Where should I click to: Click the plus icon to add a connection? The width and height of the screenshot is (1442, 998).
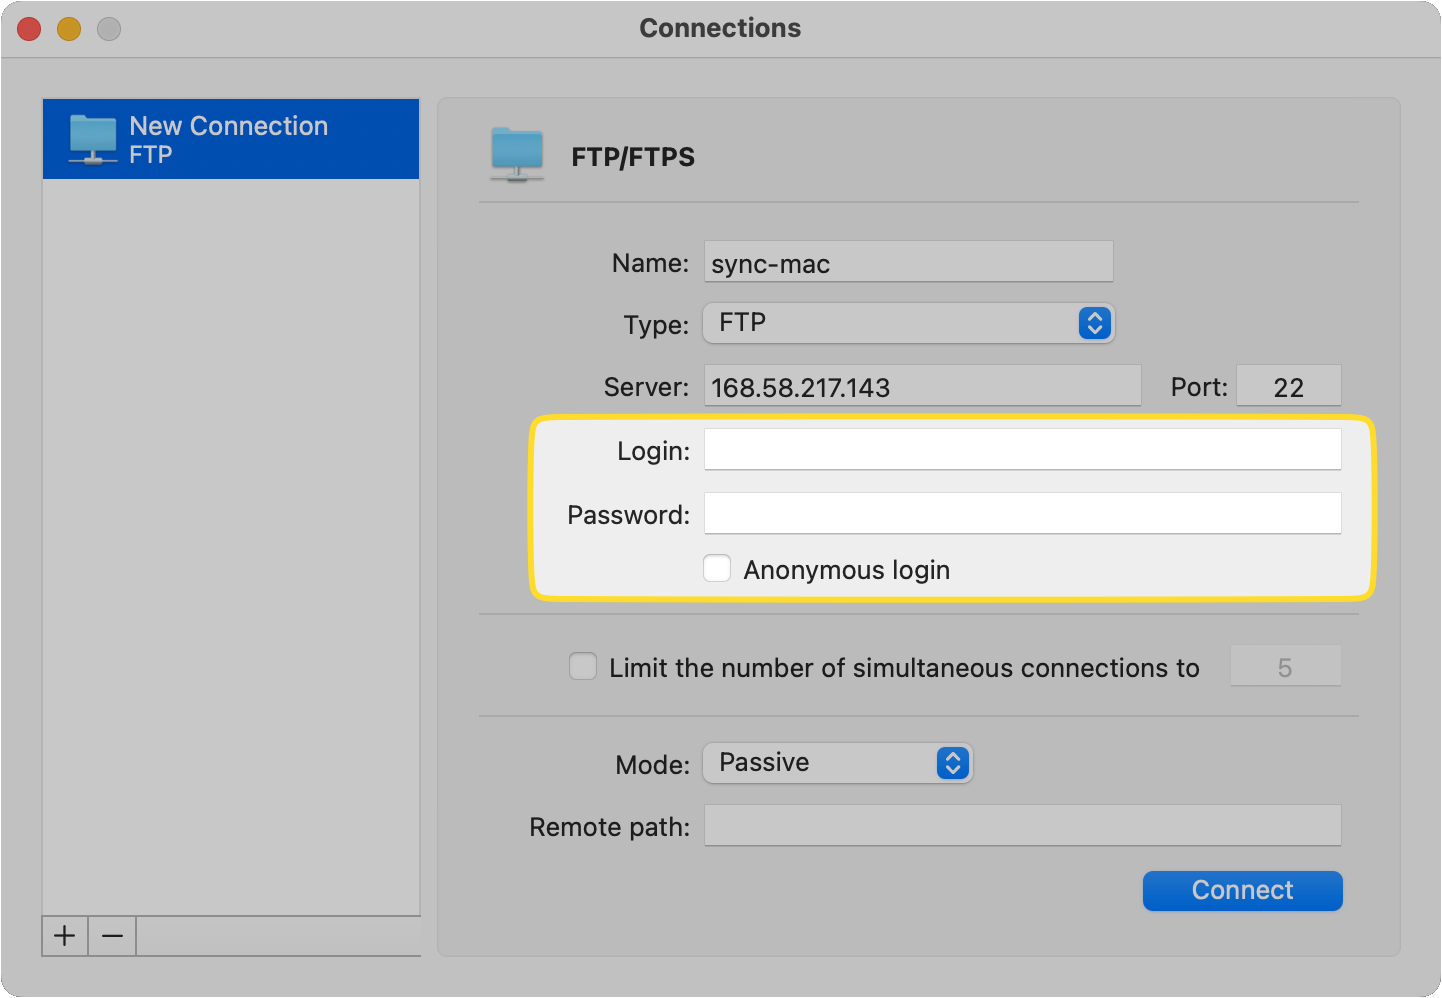(x=64, y=936)
